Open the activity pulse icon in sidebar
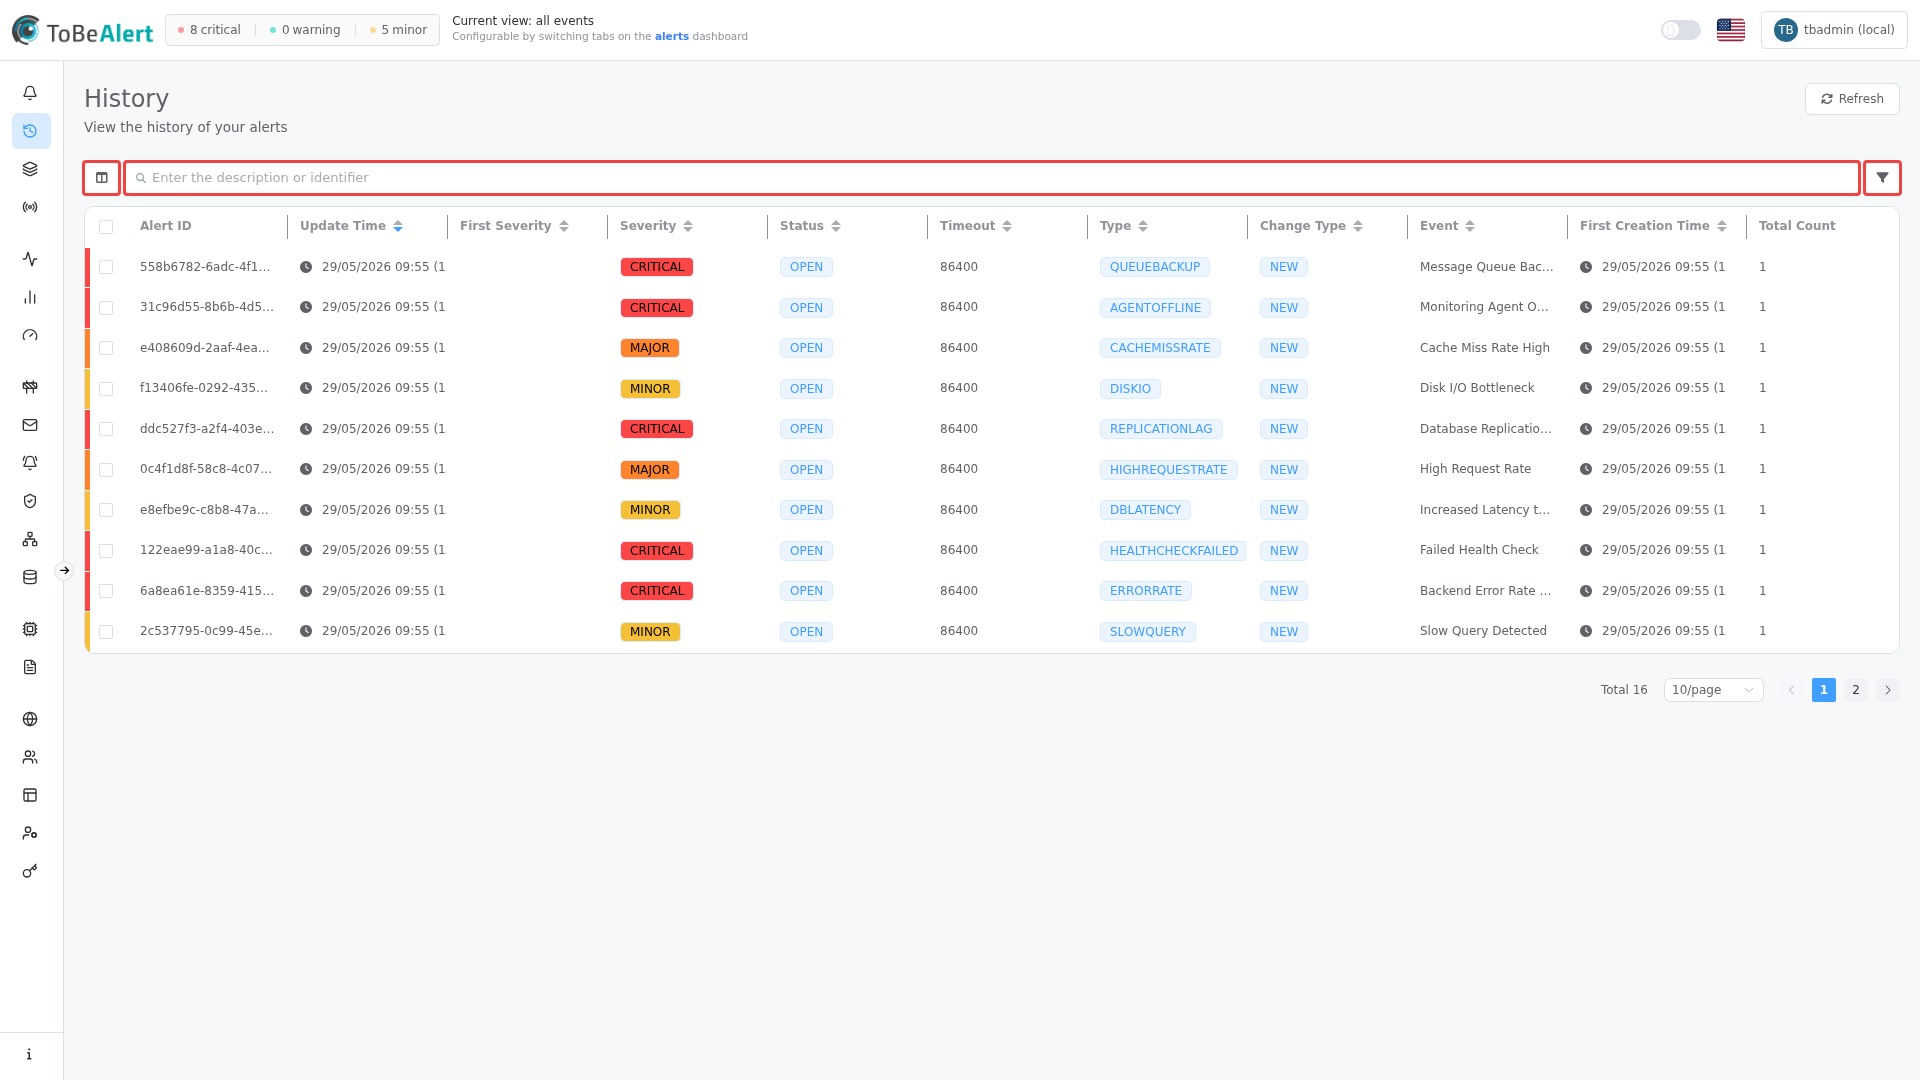 30,259
